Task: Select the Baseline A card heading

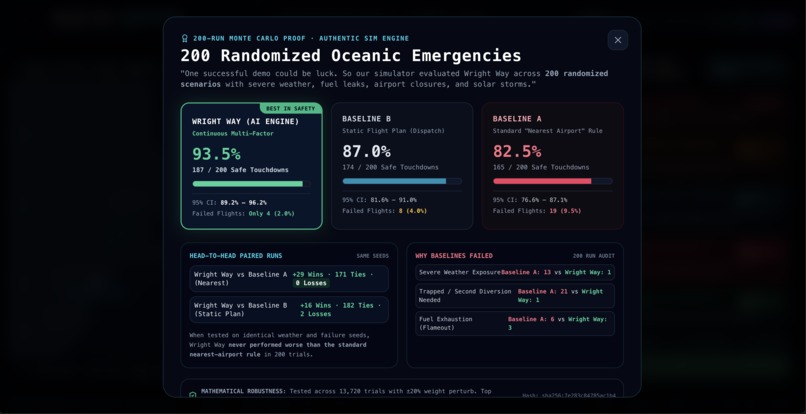Action: click(x=517, y=119)
